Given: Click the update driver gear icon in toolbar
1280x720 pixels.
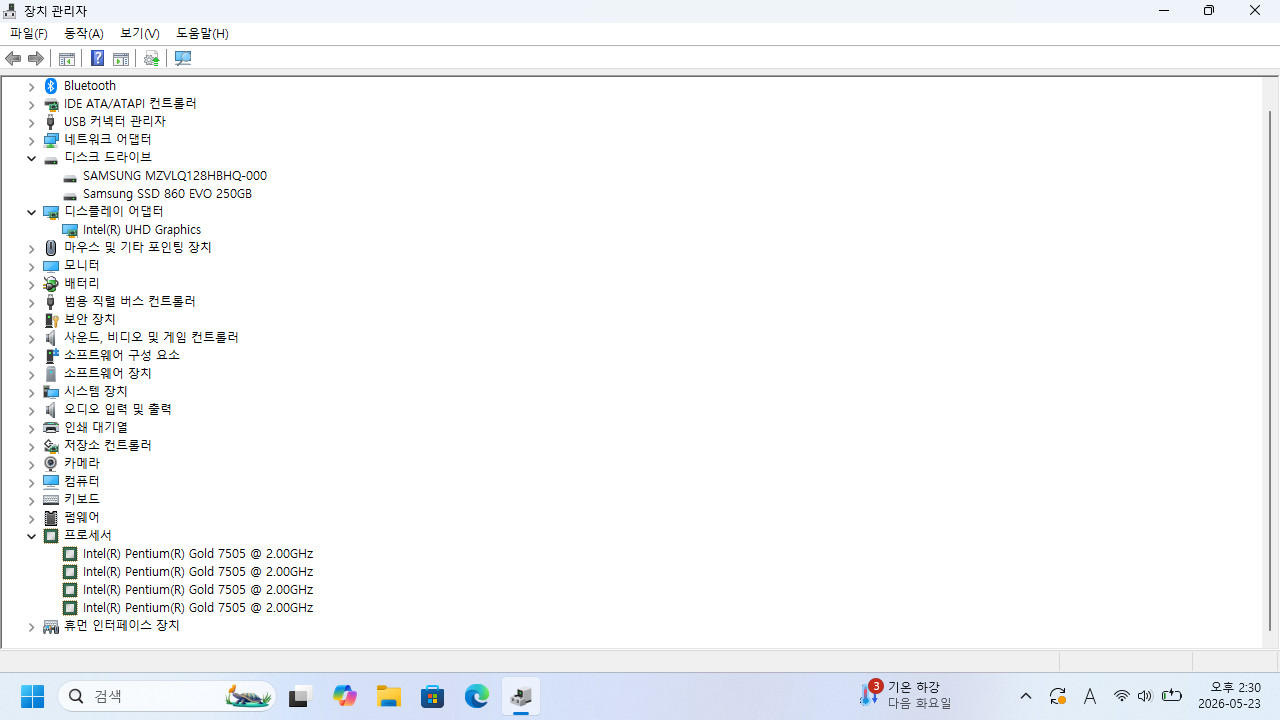Looking at the screenshot, I should [x=151, y=58].
